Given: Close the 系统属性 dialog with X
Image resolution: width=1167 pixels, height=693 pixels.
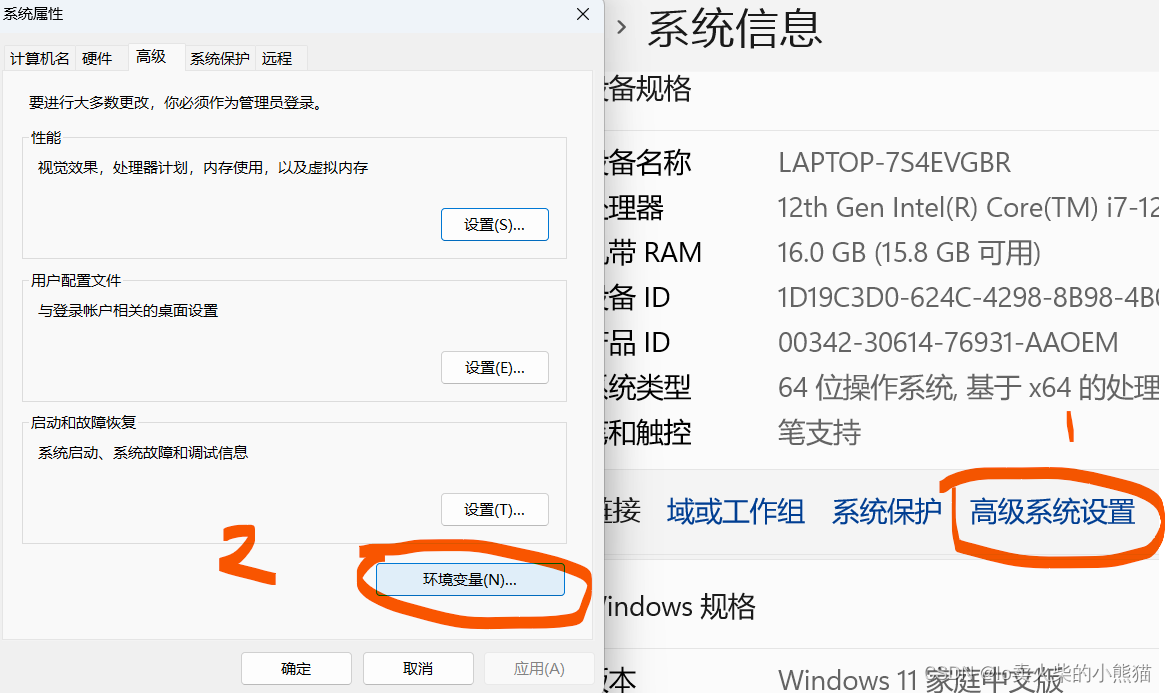Looking at the screenshot, I should coord(583,14).
